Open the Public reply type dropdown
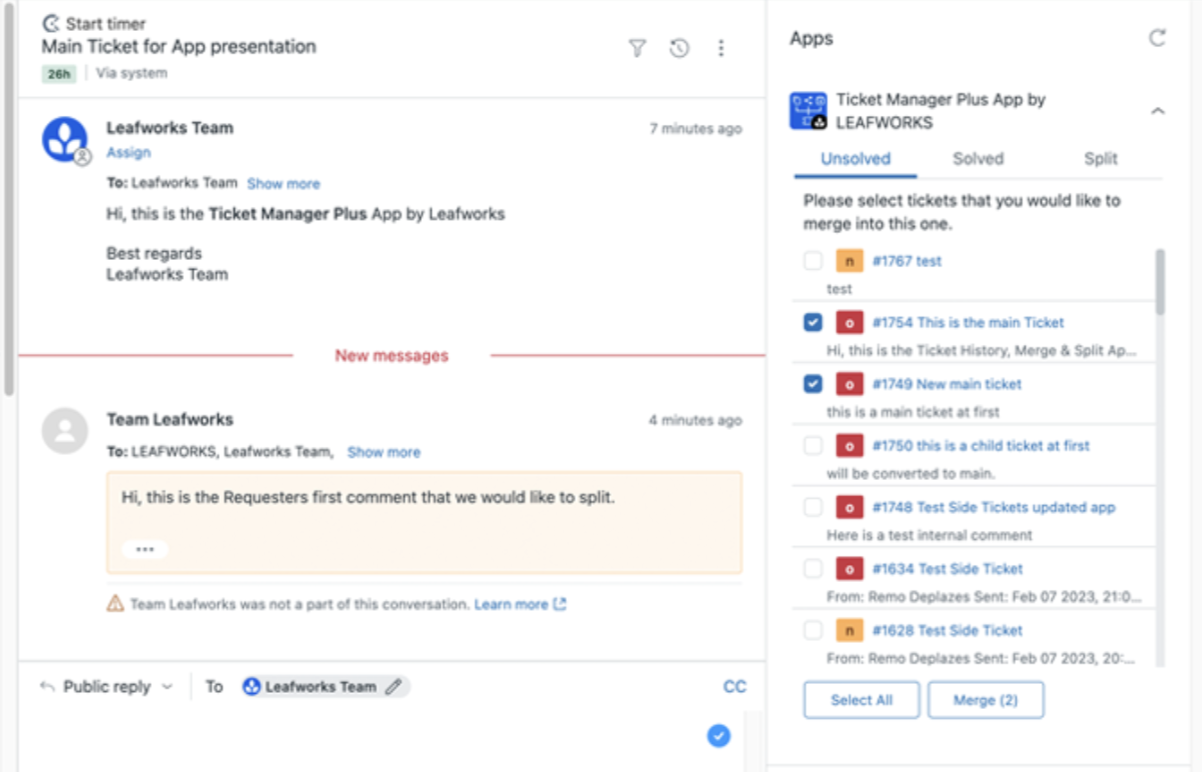This screenshot has height=772, width=1202. 117,686
